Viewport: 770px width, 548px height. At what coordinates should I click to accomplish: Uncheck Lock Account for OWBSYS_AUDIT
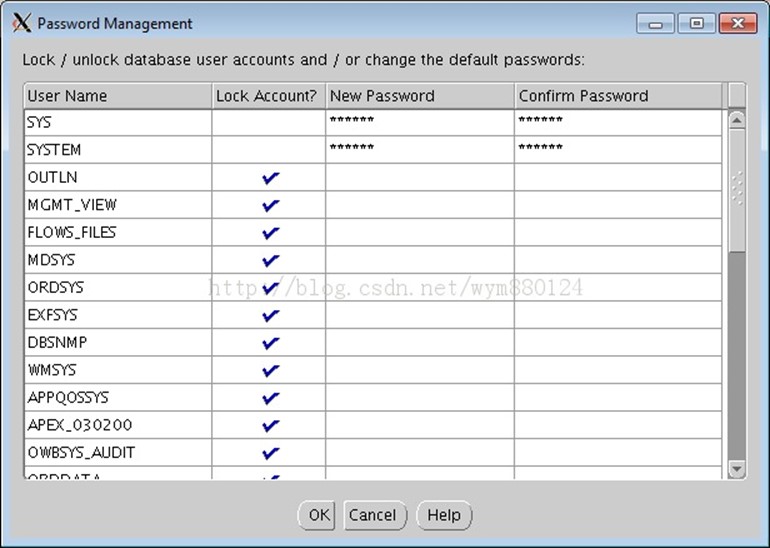pos(271,452)
